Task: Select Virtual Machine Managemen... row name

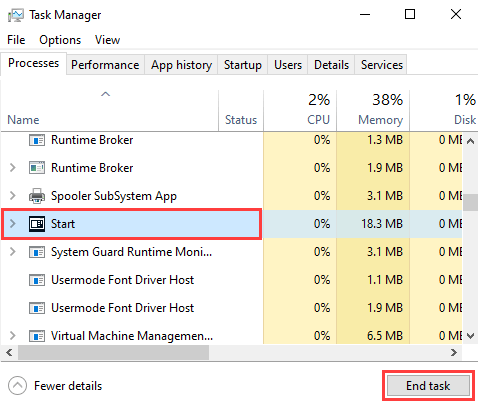Action: (x=132, y=336)
